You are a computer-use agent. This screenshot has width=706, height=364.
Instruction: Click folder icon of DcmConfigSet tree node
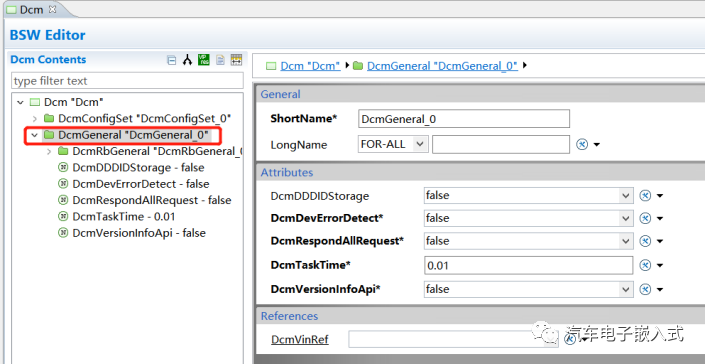click(x=49, y=118)
